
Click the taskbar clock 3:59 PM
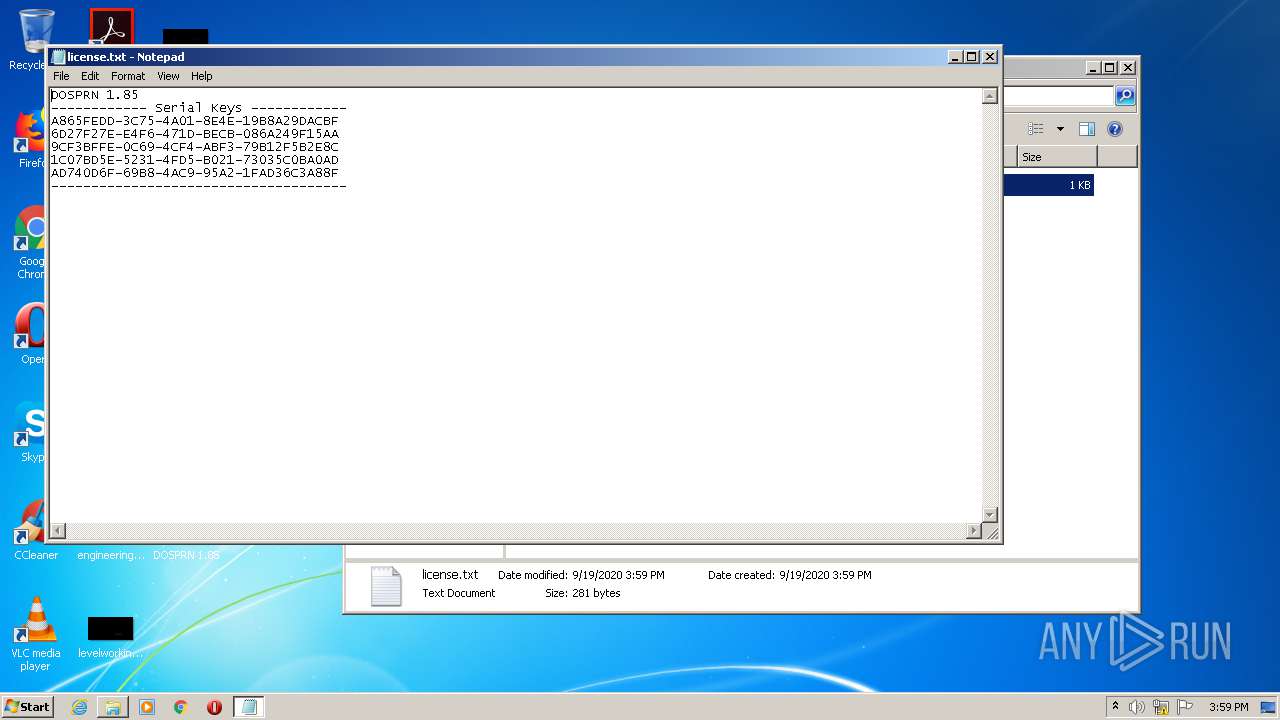[1228, 707]
